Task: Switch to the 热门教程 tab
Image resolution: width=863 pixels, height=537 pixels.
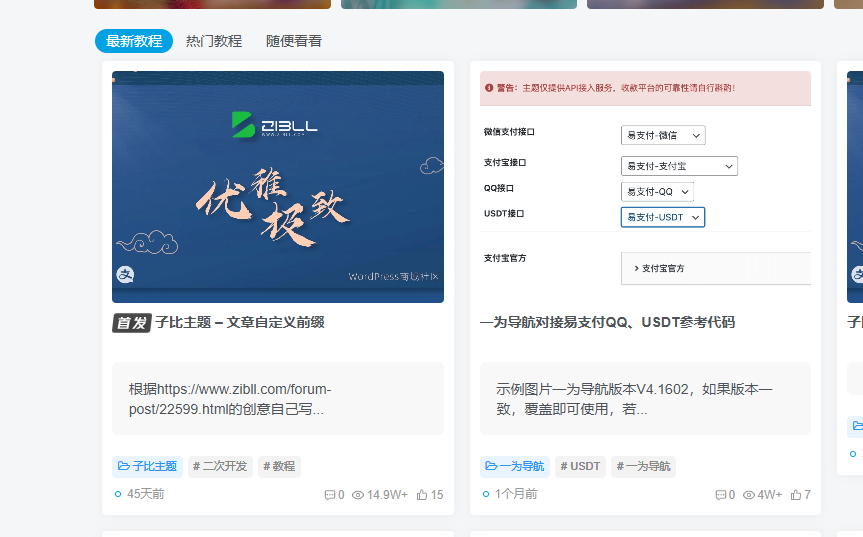Action: coord(214,41)
